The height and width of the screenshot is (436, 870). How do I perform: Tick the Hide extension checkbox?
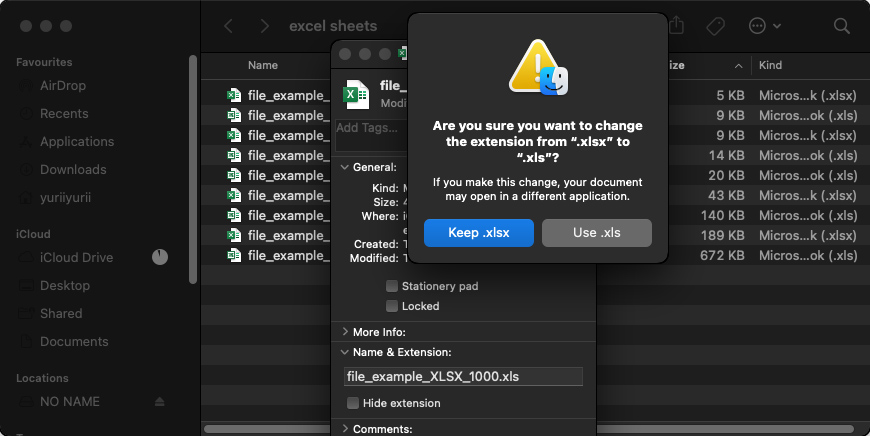353,403
